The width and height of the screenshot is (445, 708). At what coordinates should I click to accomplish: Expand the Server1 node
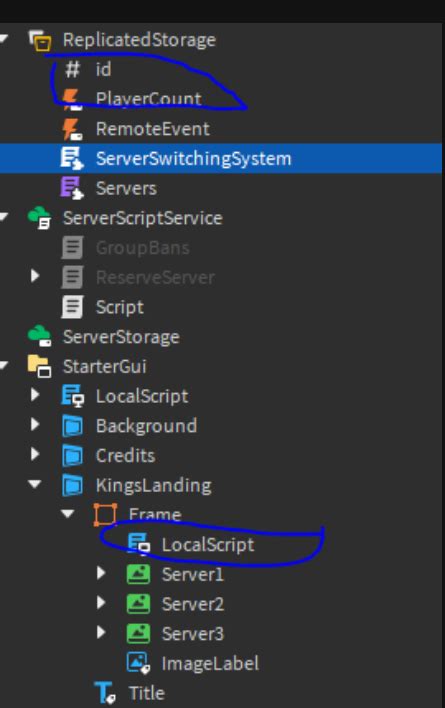(101, 573)
